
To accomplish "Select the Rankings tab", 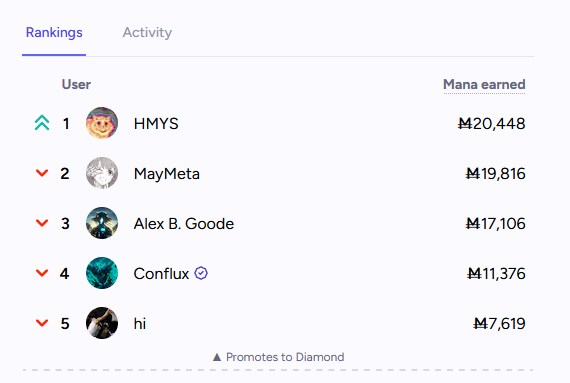I will pos(54,33).
